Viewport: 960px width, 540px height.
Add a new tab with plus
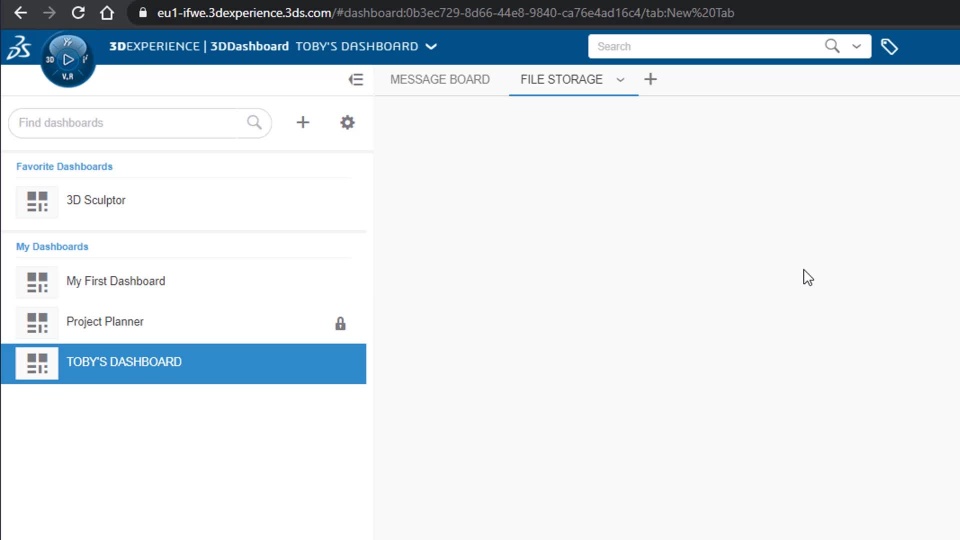click(x=650, y=79)
